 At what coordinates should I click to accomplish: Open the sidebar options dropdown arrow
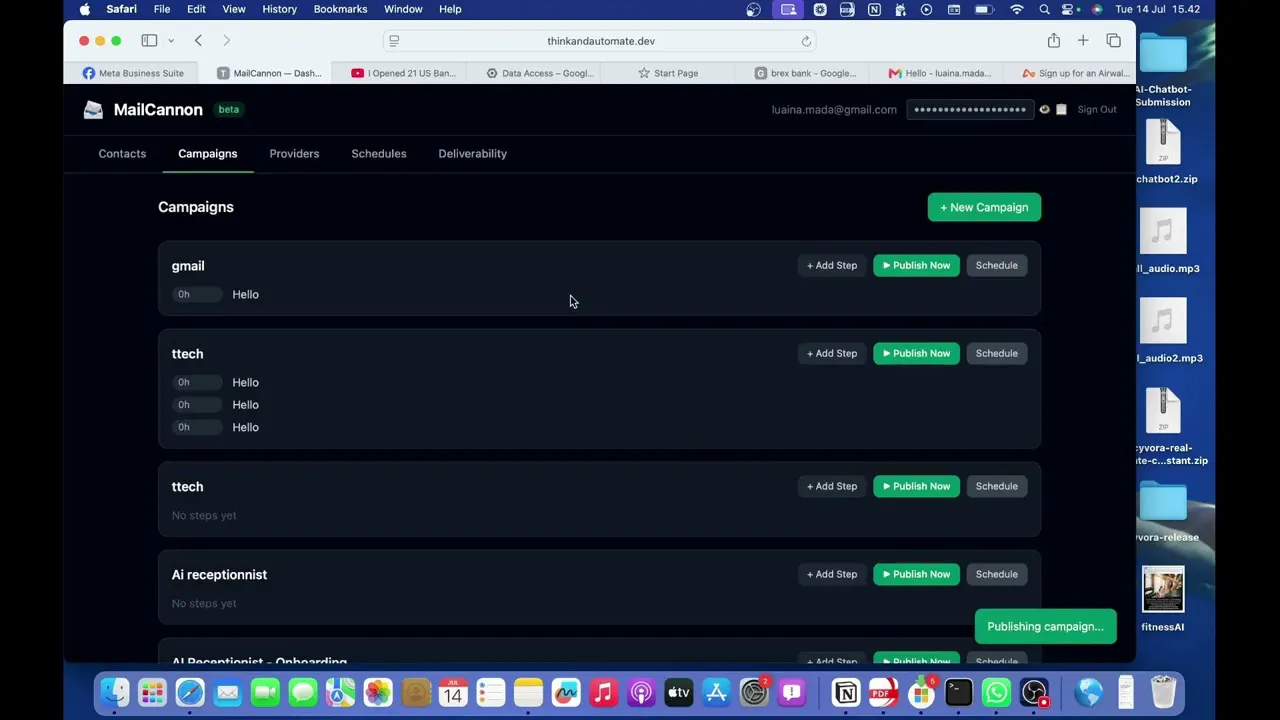click(171, 41)
